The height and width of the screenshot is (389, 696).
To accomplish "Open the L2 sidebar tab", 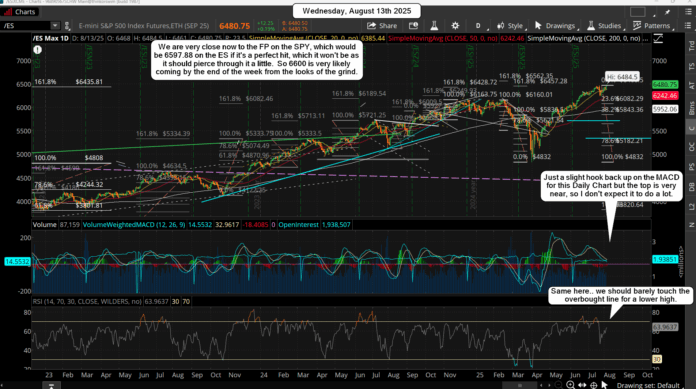I will coord(691,206).
